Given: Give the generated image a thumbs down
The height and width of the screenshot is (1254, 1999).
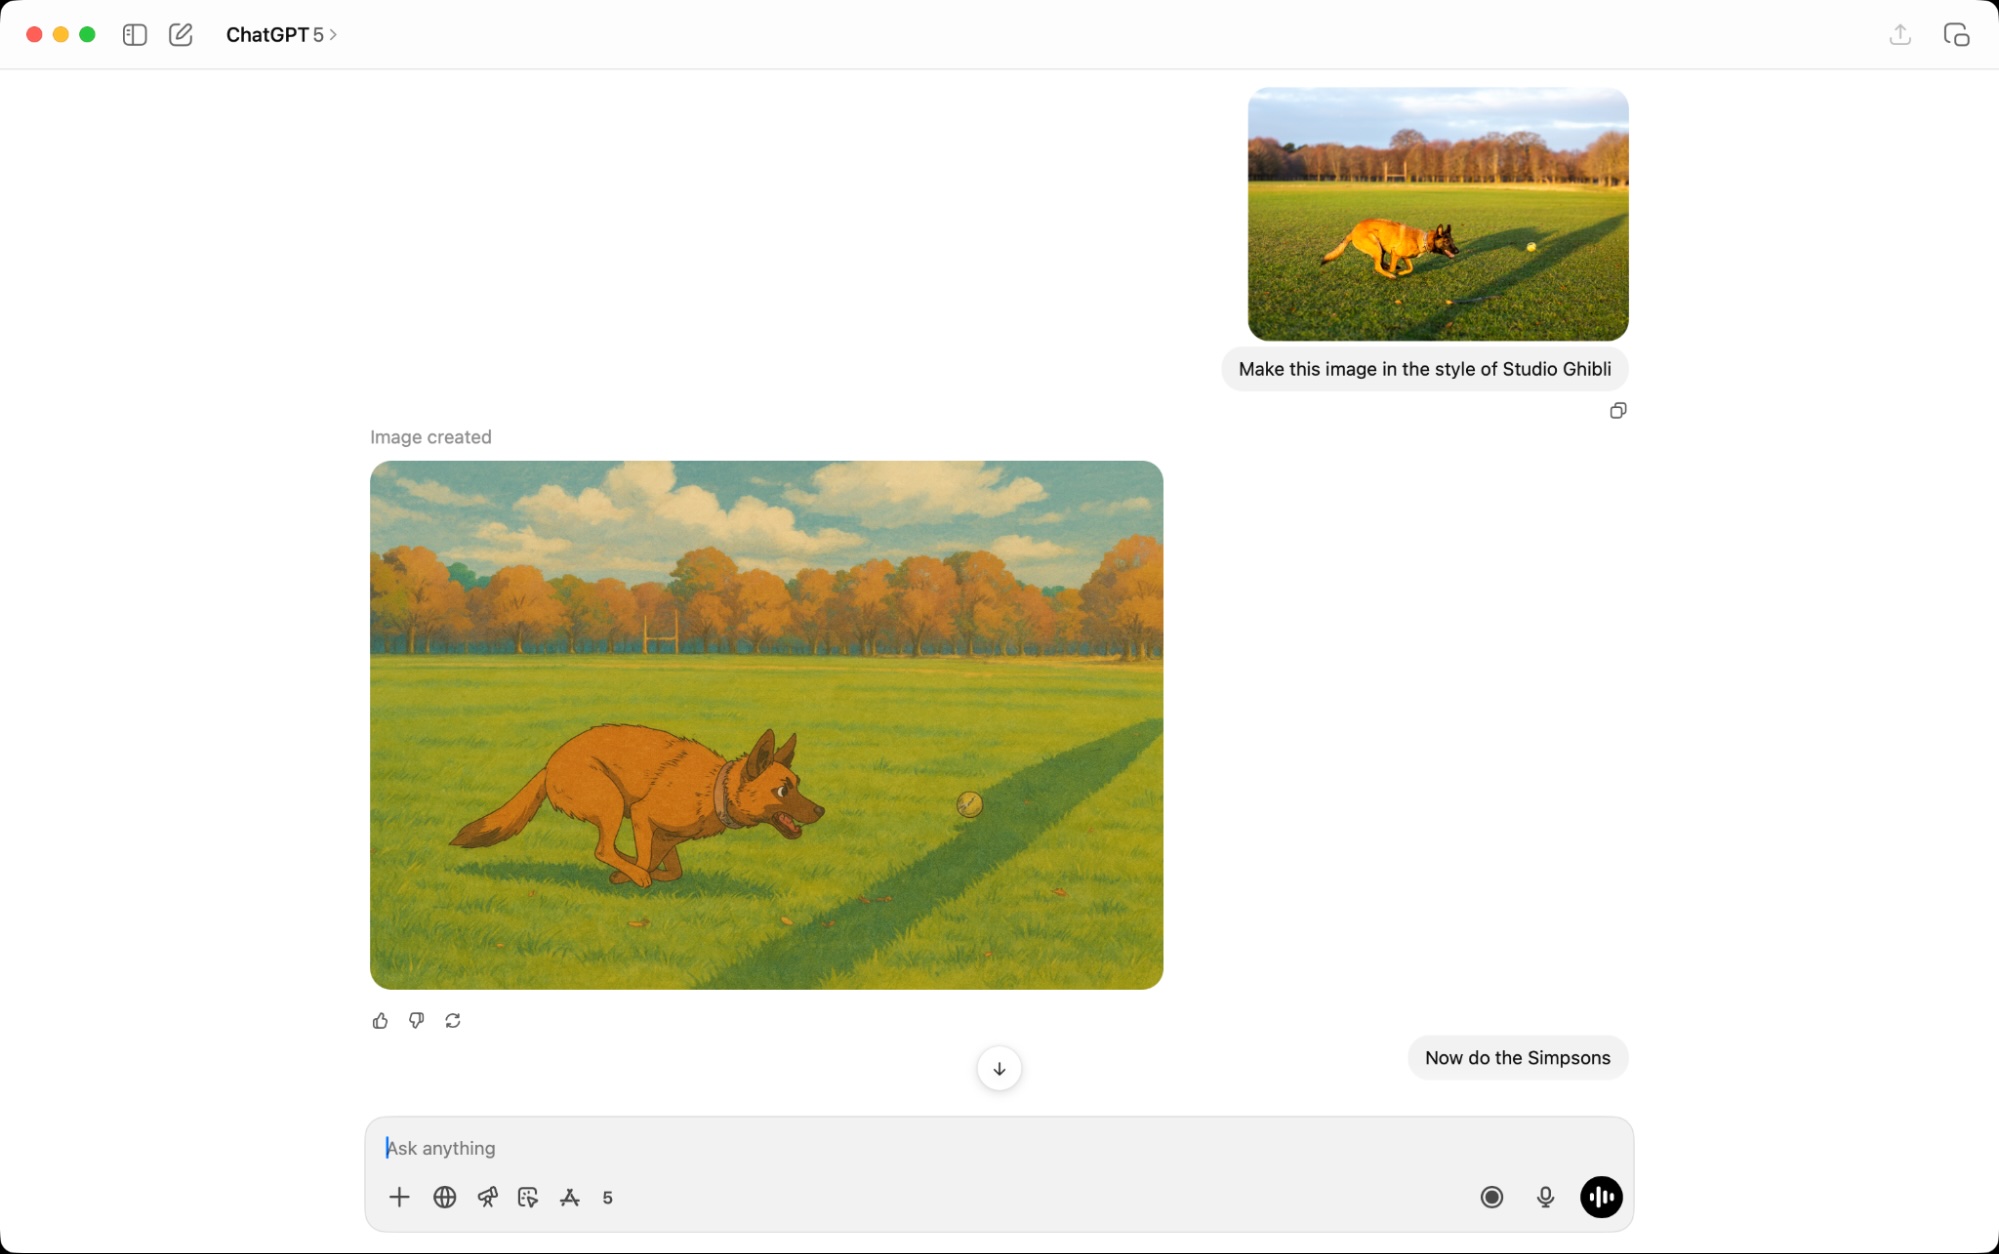Looking at the screenshot, I should (416, 1020).
